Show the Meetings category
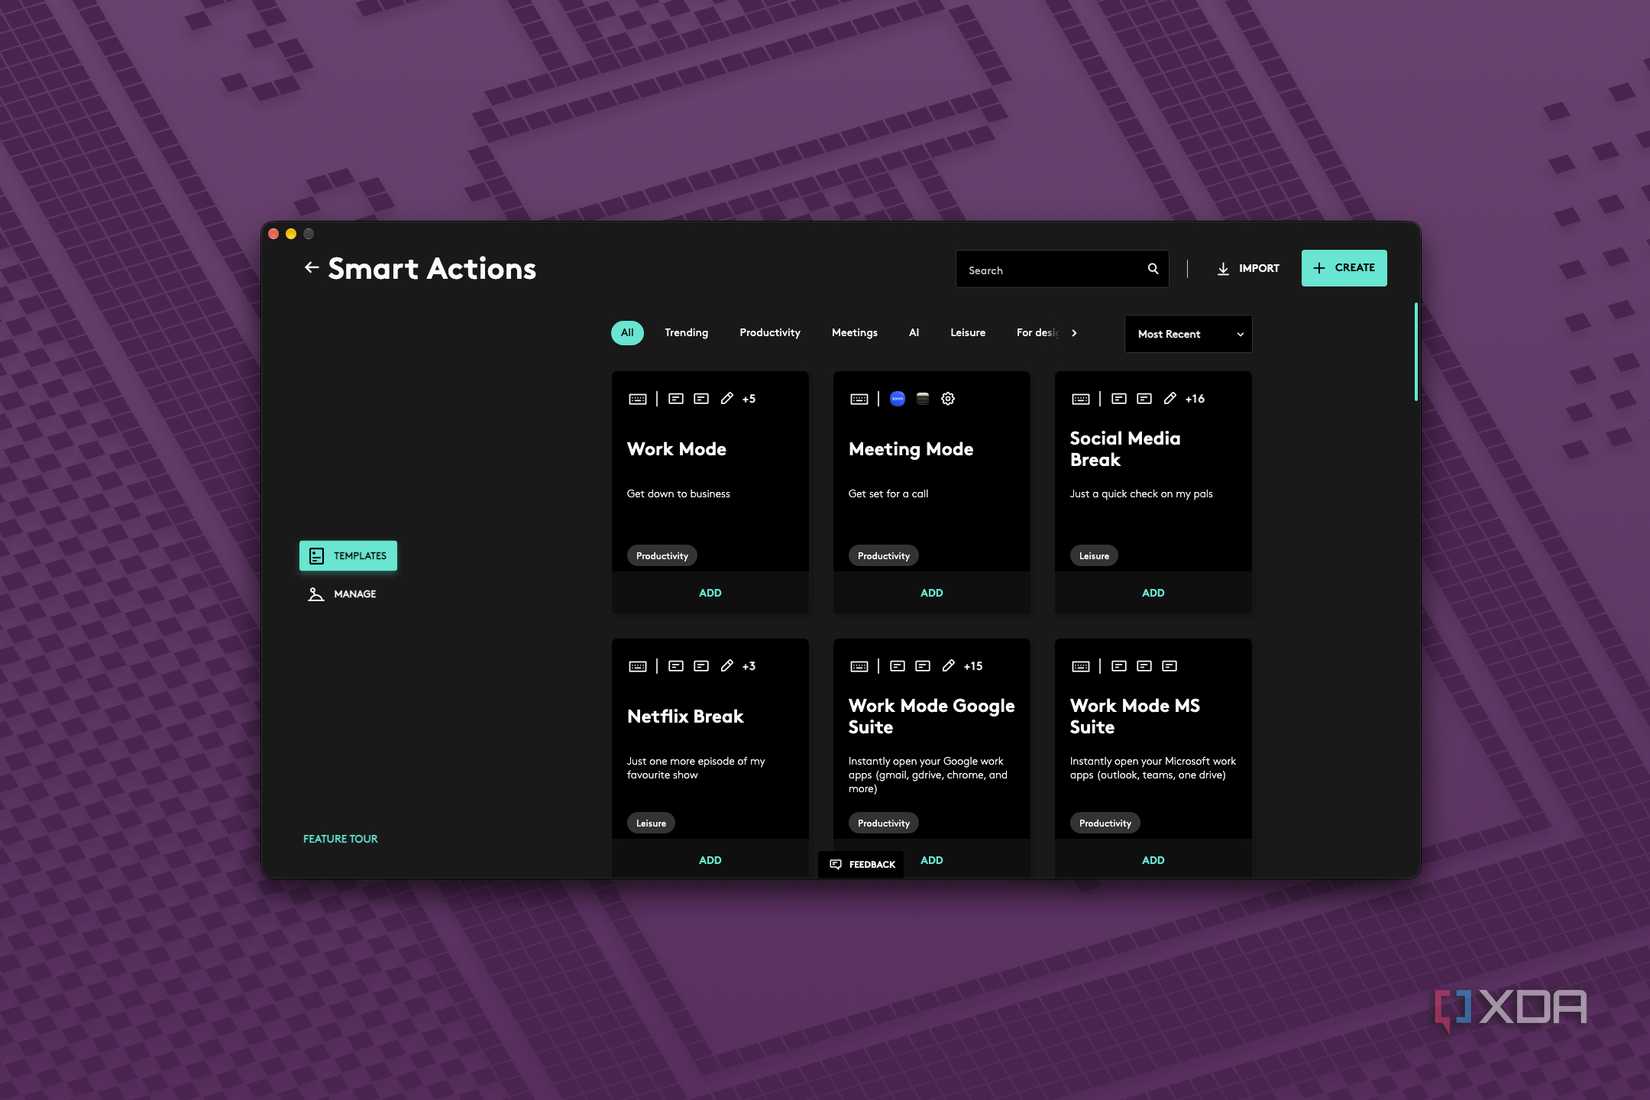 coord(855,333)
